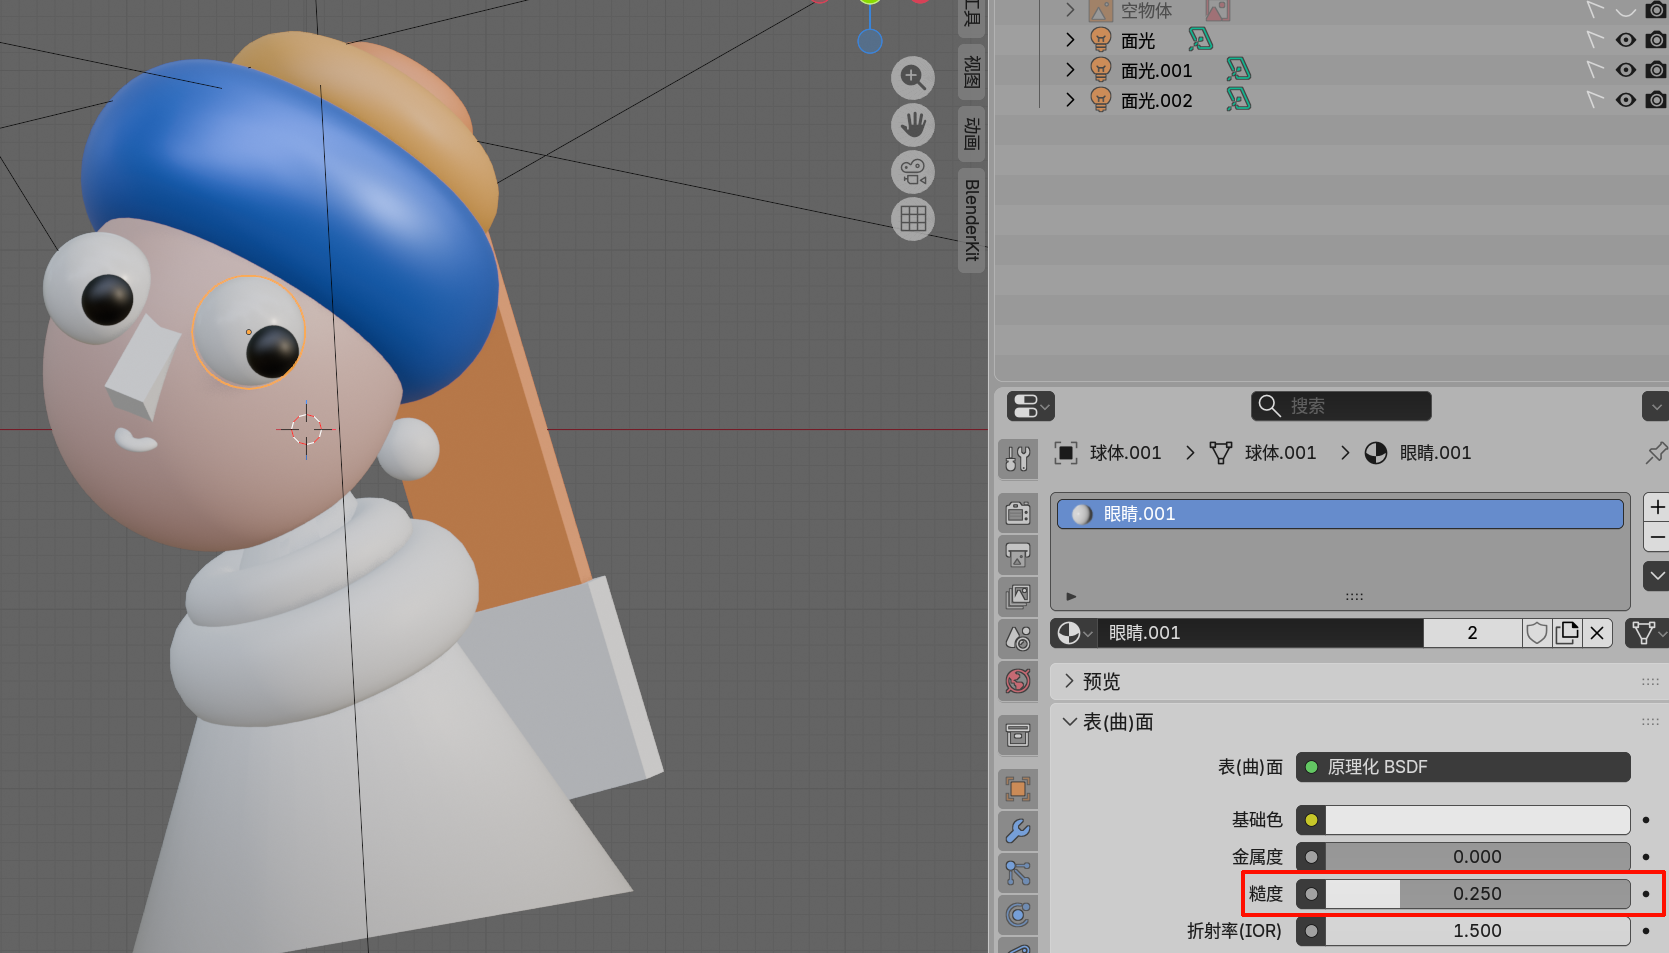Viewport: 1669px width, 953px height.
Task: Click the 搜索 search field in properties
Action: 1341,406
